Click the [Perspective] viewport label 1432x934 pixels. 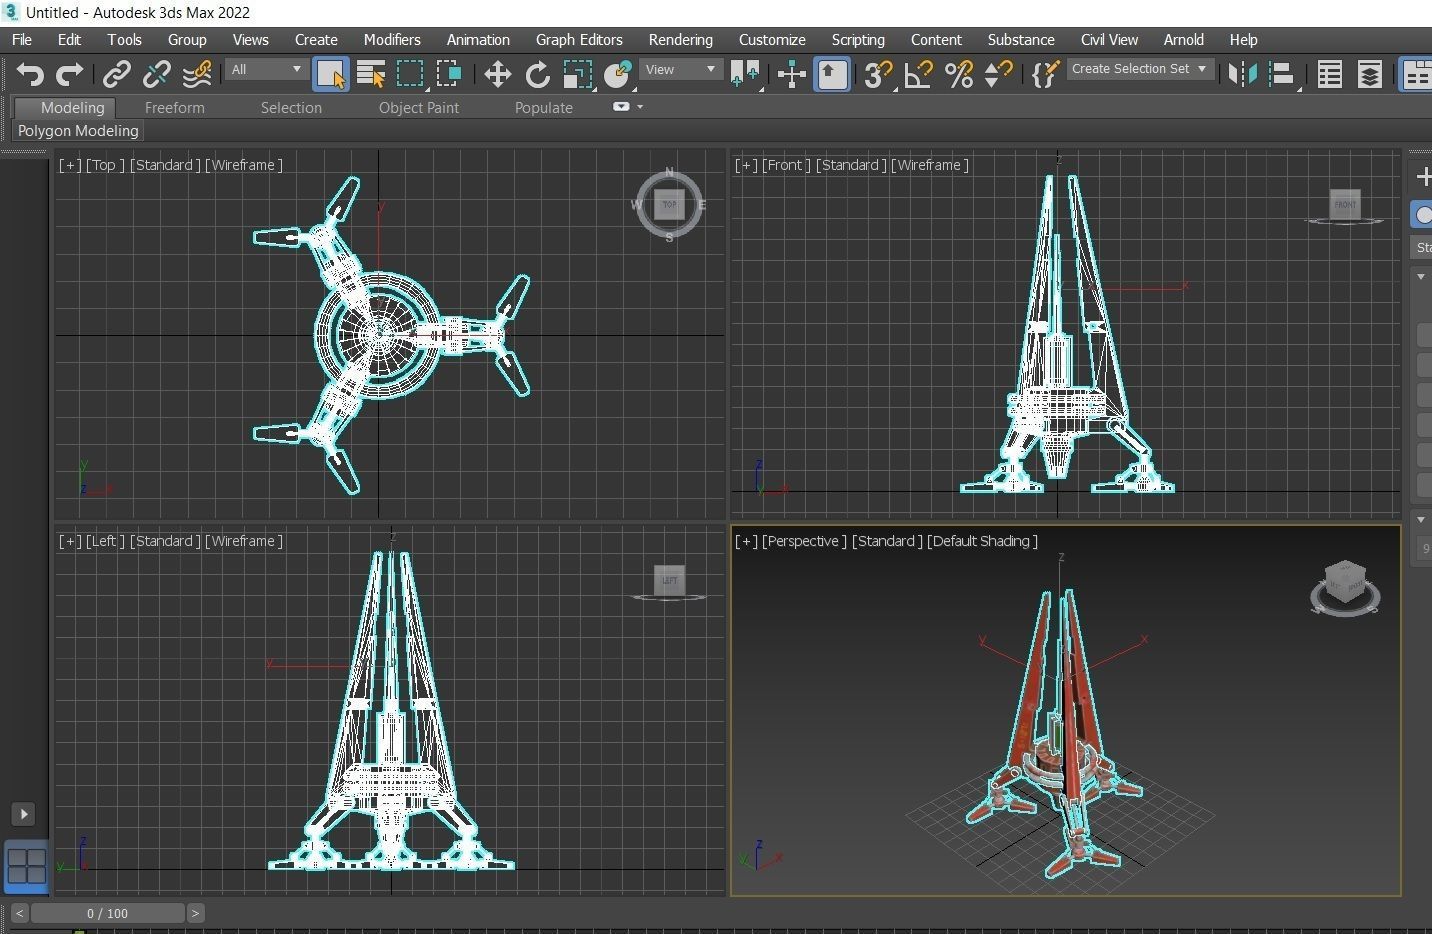click(x=804, y=541)
